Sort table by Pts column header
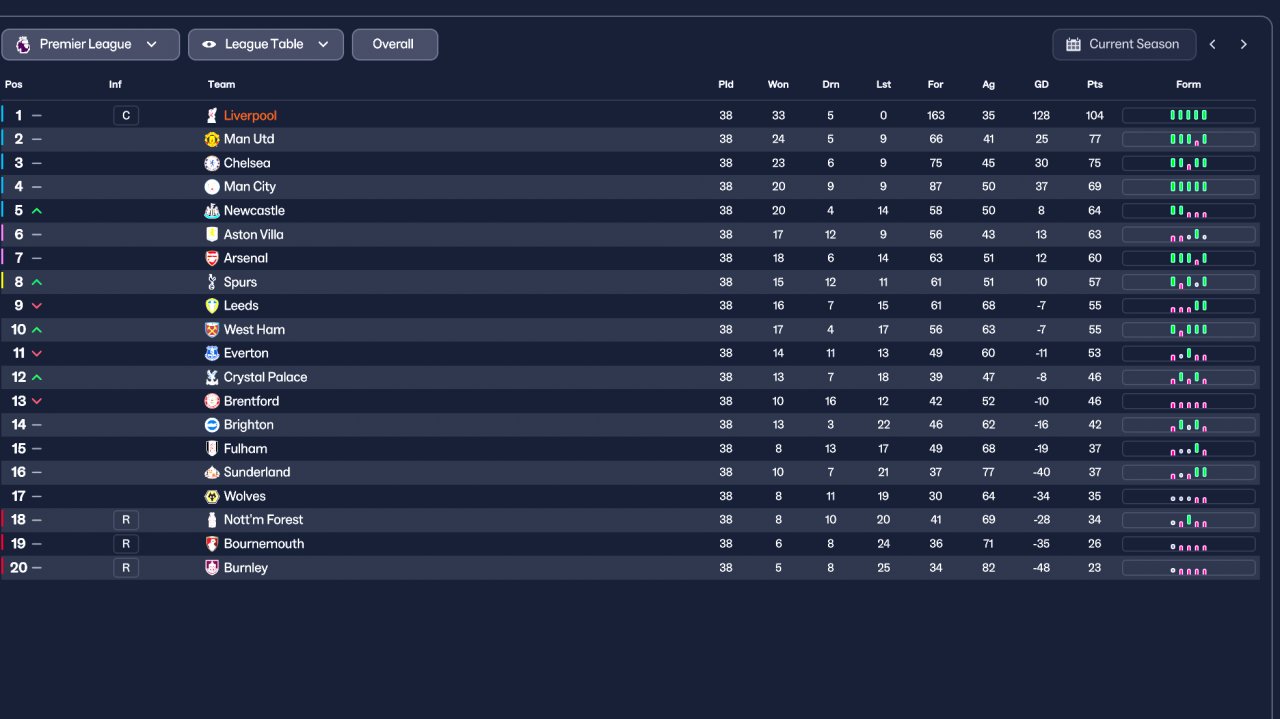Image resolution: width=1280 pixels, height=719 pixels. 1094,85
